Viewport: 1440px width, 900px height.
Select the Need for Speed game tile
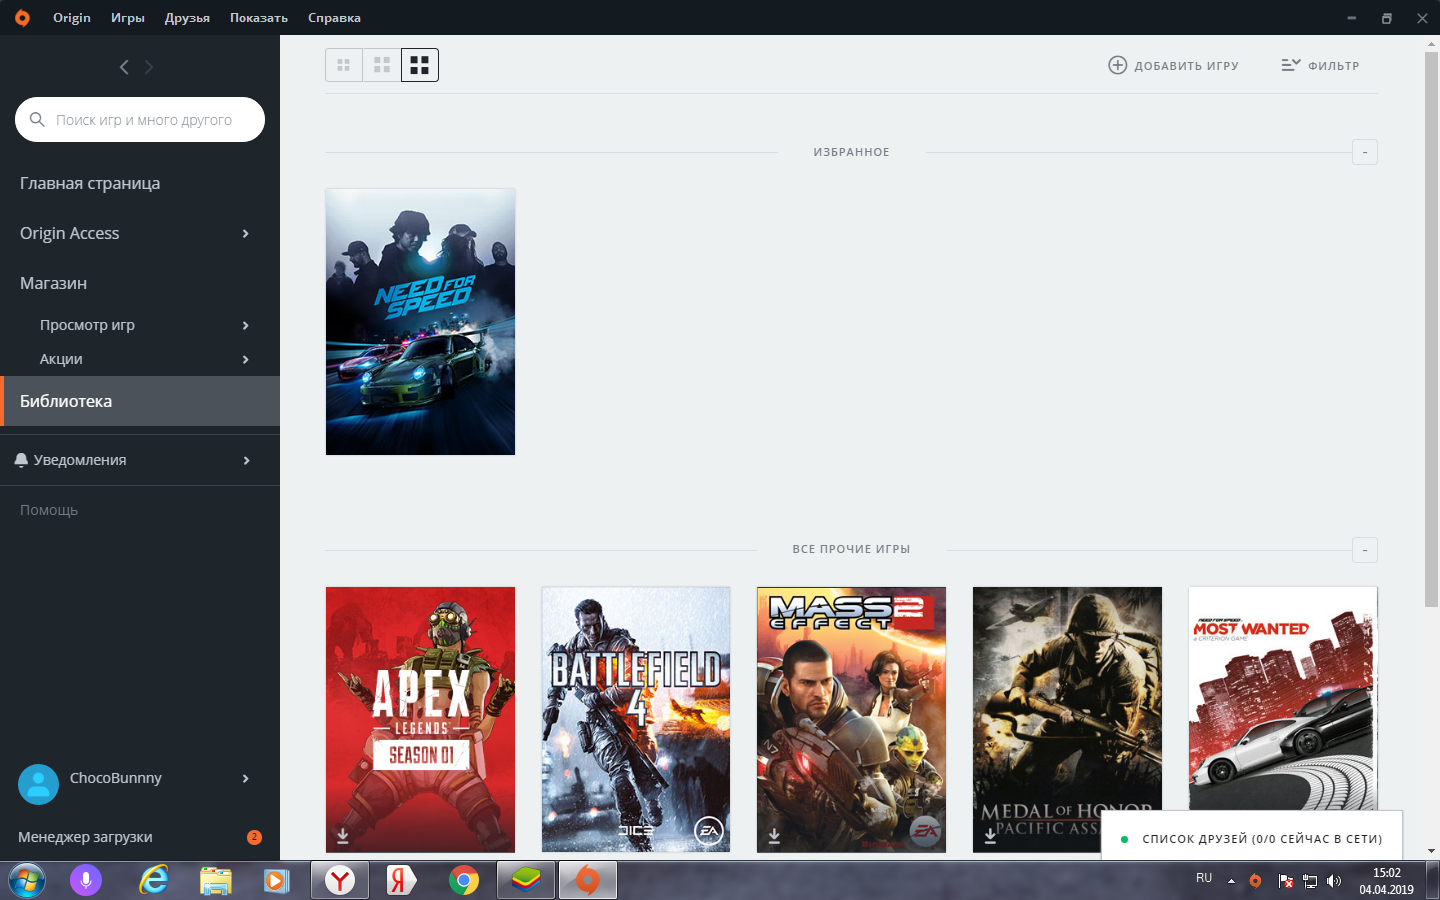pos(420,322)
